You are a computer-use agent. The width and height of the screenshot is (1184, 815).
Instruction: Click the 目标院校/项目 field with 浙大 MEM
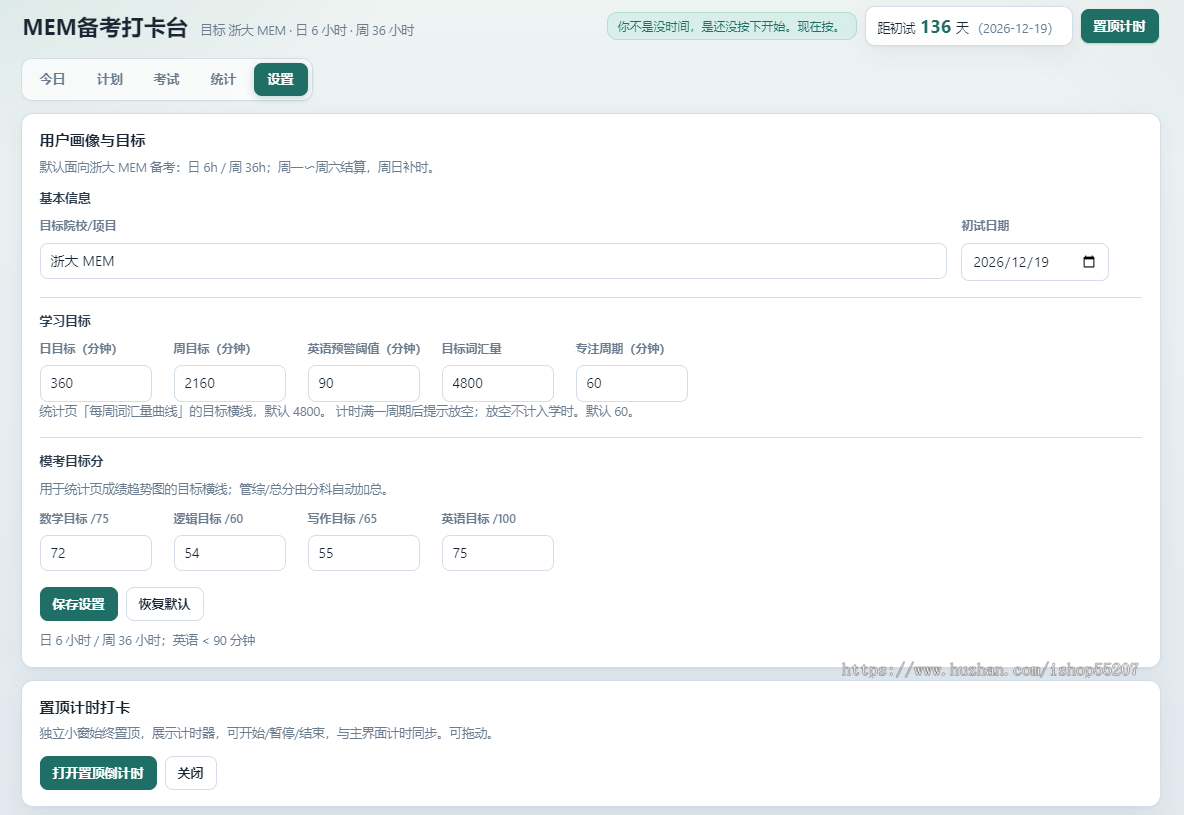click(493, 261)
